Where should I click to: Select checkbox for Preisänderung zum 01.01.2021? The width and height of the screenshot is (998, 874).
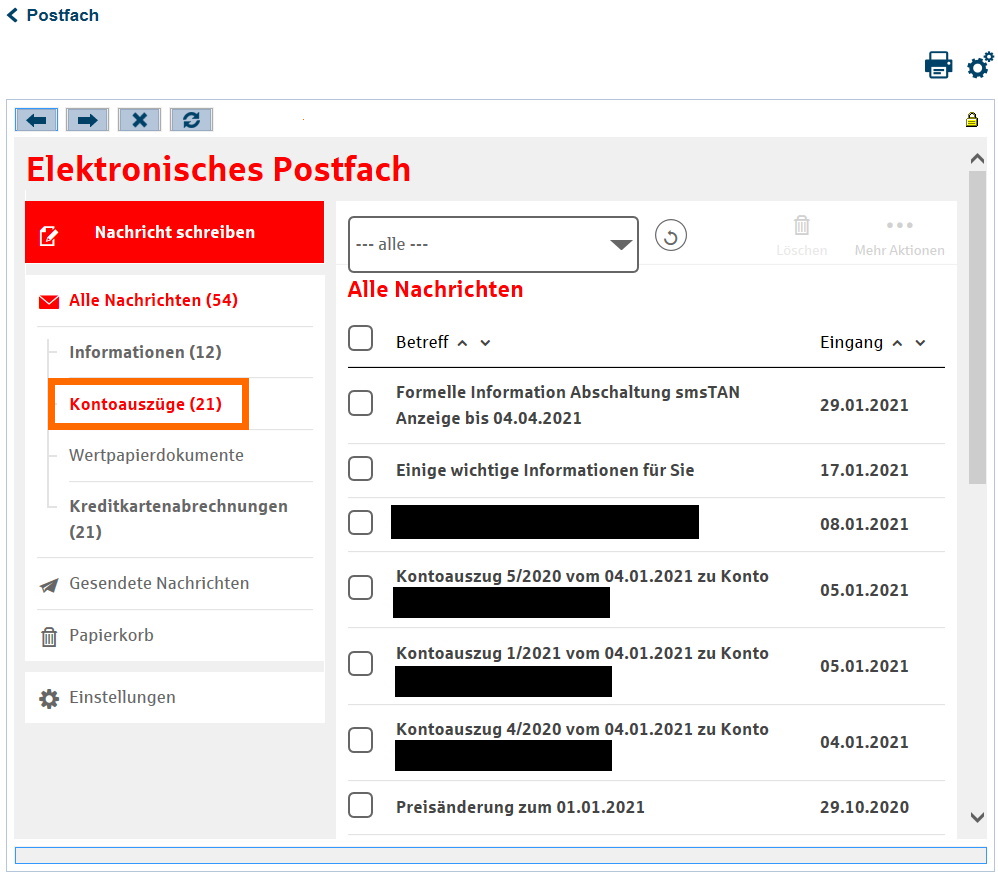coord(361,805)
